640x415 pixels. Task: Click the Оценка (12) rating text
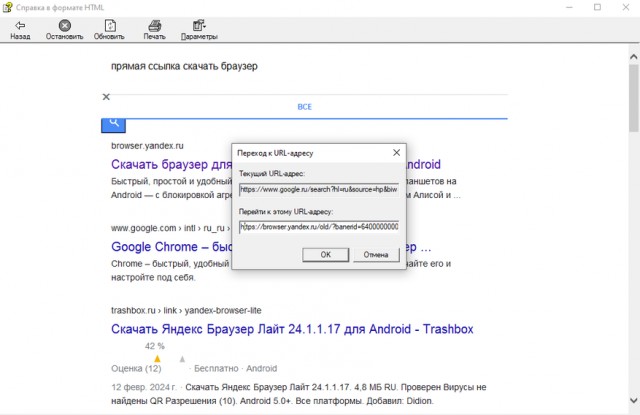click(x=136, y=368)
